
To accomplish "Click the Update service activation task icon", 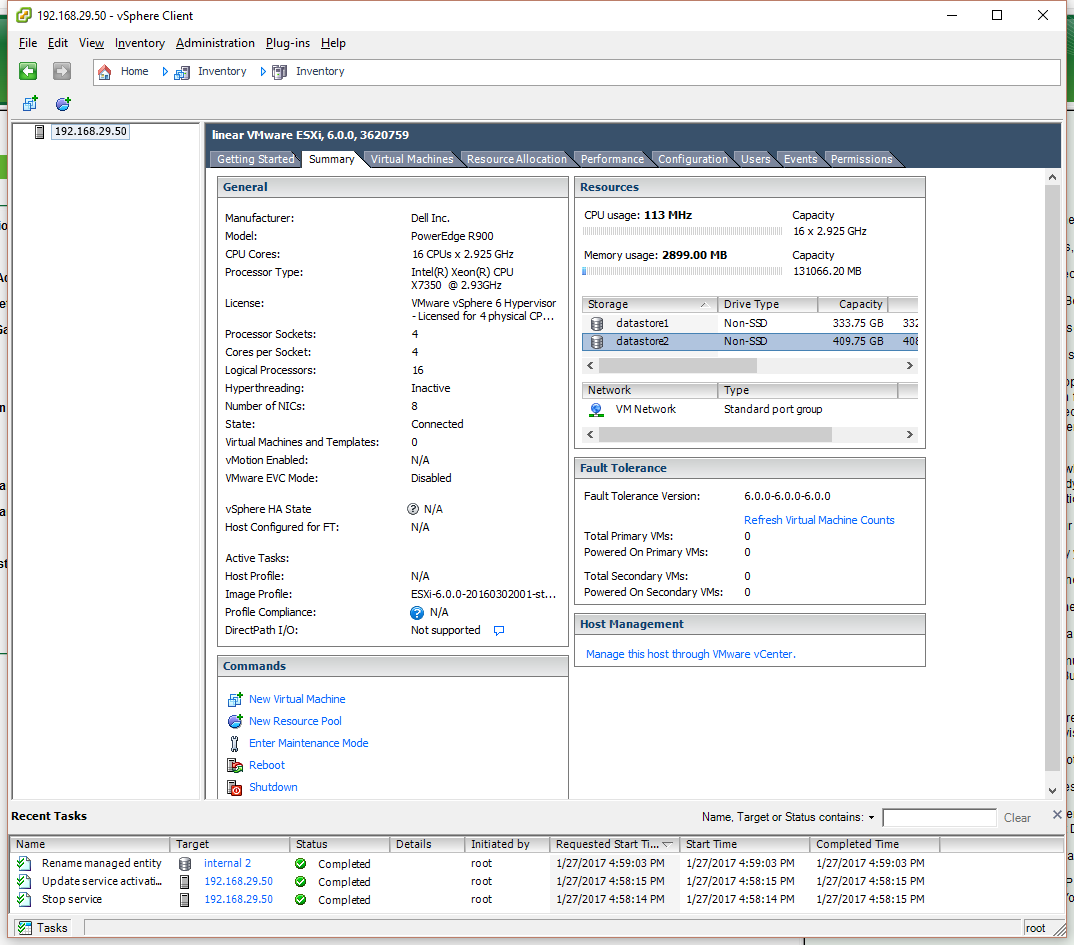I will (24, 881).
